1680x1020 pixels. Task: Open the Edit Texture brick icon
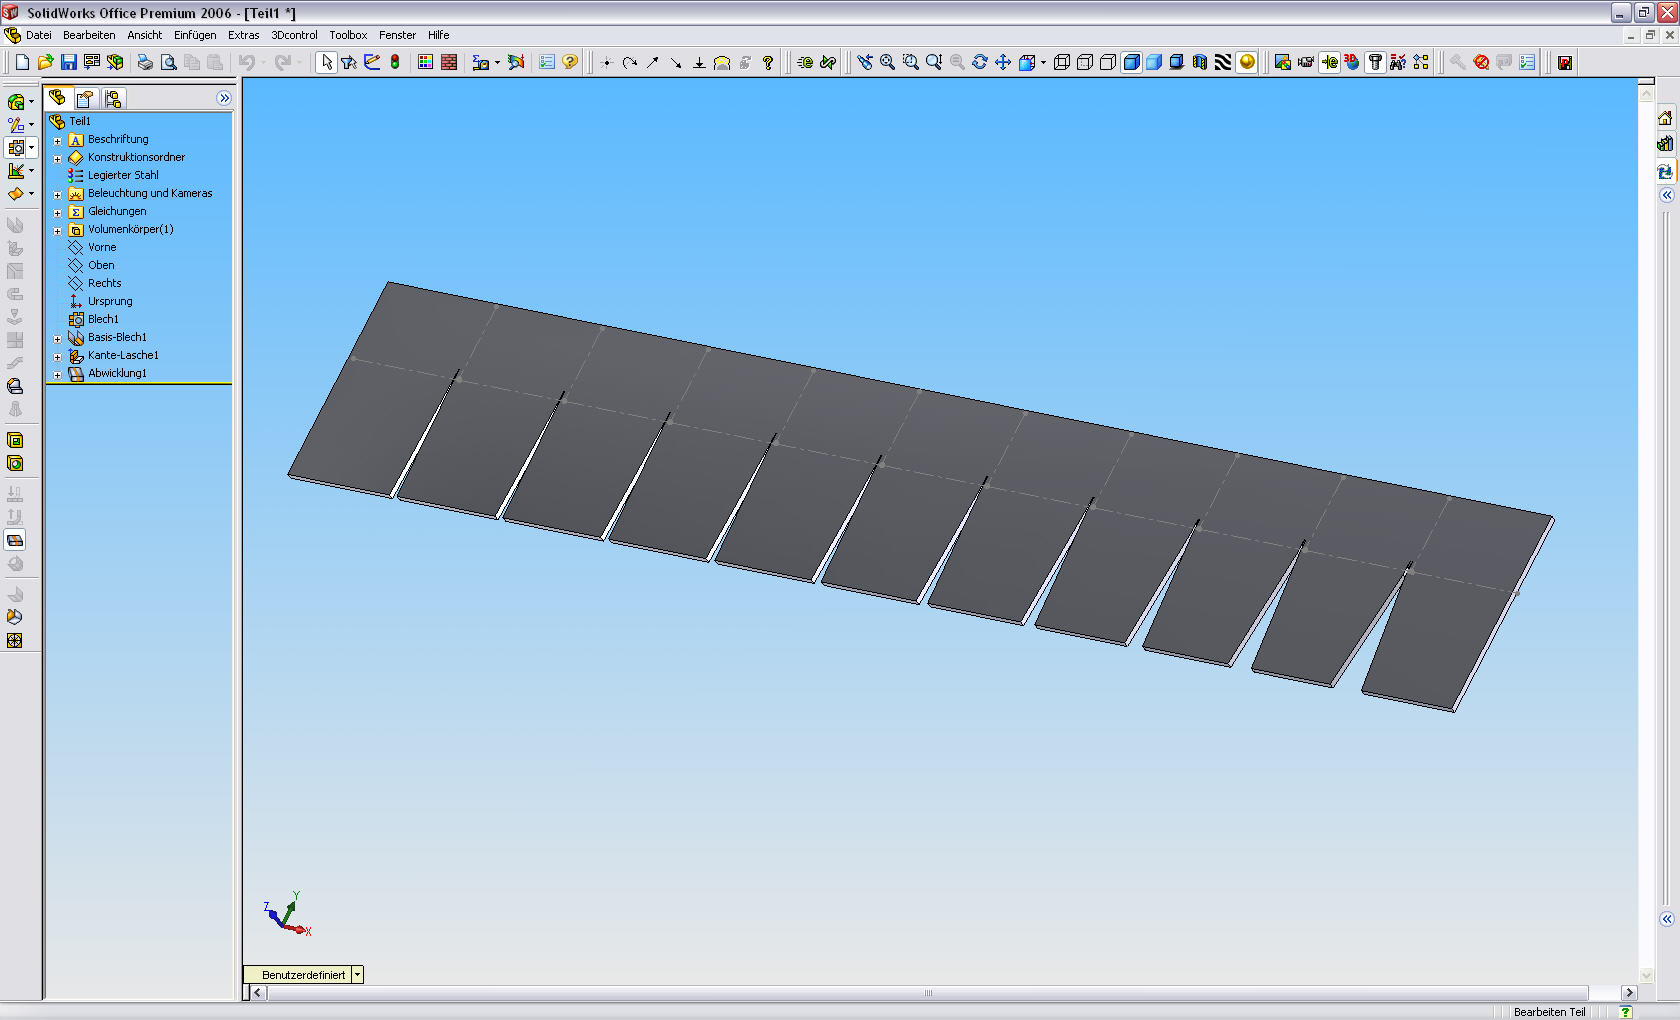click(x=449, y=62)
